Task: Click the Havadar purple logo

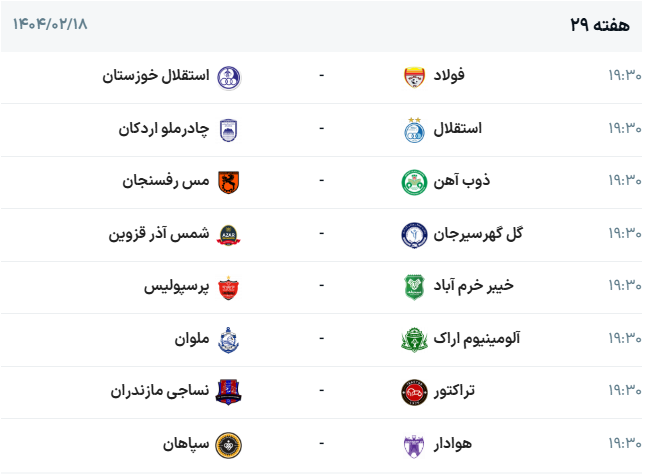Action: click(x=413, y=442)
